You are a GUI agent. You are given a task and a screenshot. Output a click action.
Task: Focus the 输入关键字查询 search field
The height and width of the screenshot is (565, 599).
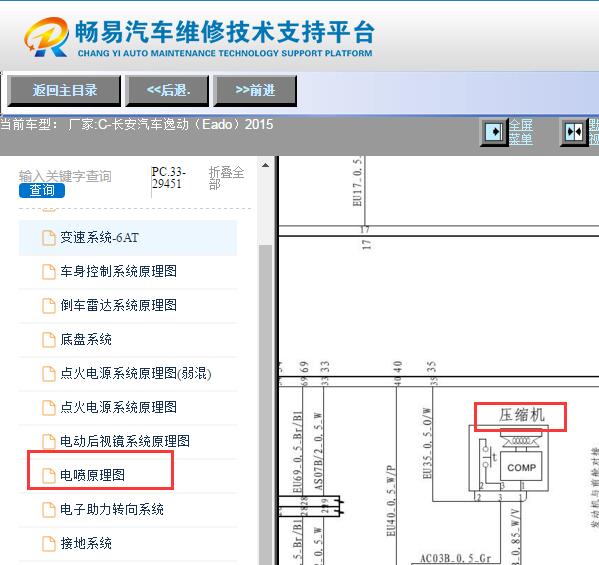point(65,176)
